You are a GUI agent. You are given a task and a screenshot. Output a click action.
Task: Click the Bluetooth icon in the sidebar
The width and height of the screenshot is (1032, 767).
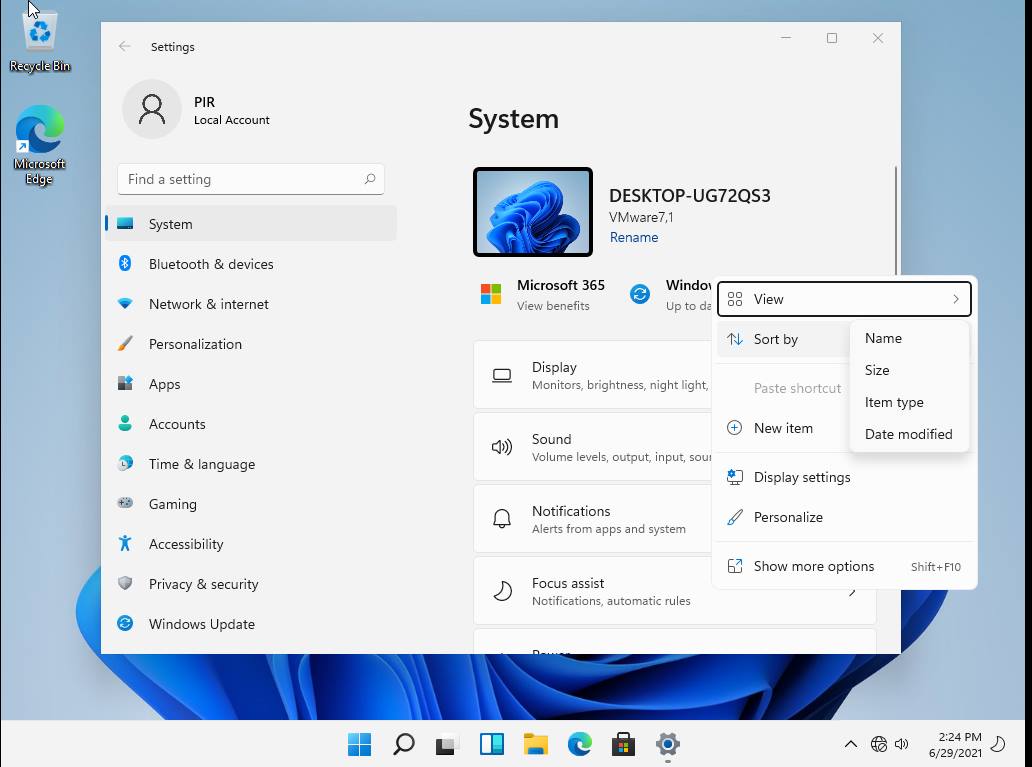[x=125, y=263]
